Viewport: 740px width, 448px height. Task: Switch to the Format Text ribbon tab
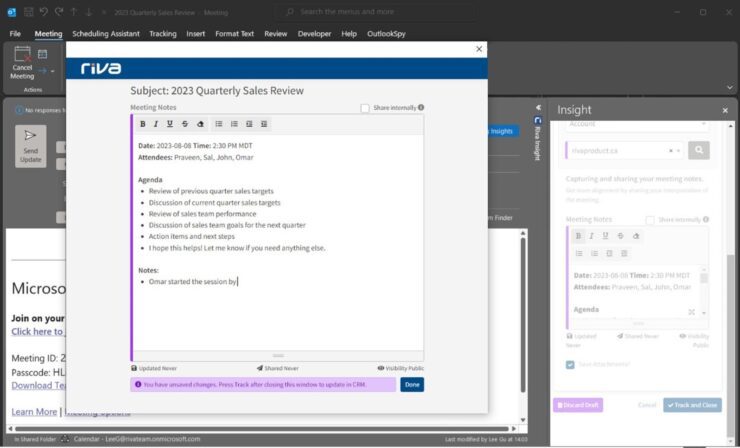point(234,34)
